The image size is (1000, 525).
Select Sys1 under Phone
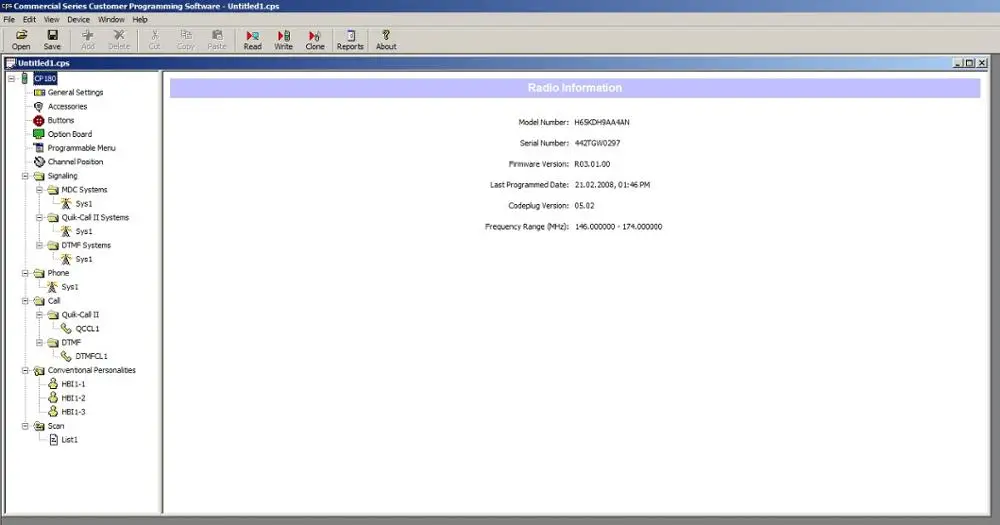(x=70, y=287)
